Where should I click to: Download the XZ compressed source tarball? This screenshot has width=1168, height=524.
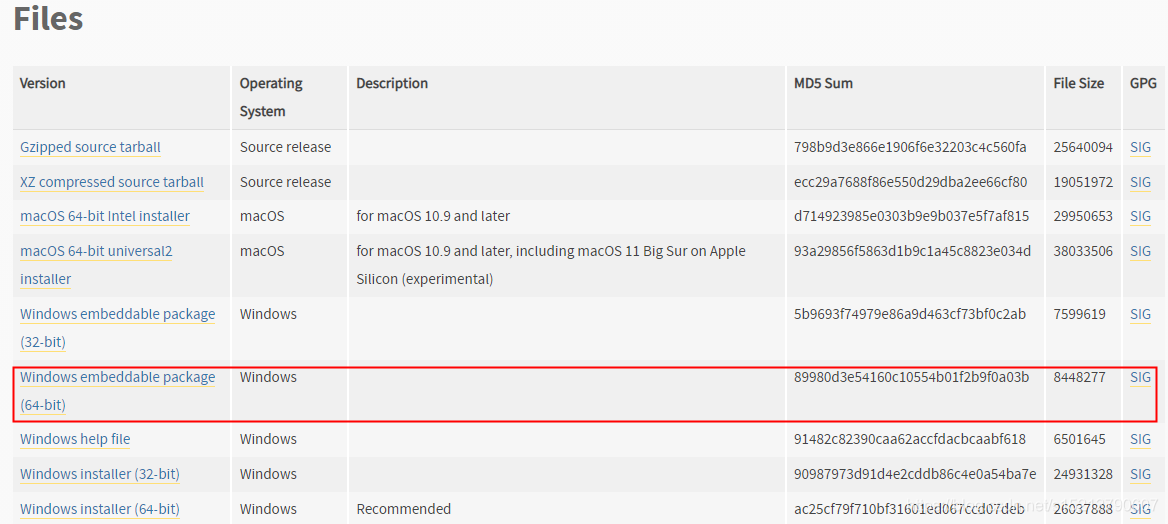pyautogui.click(x=112, y=182)
